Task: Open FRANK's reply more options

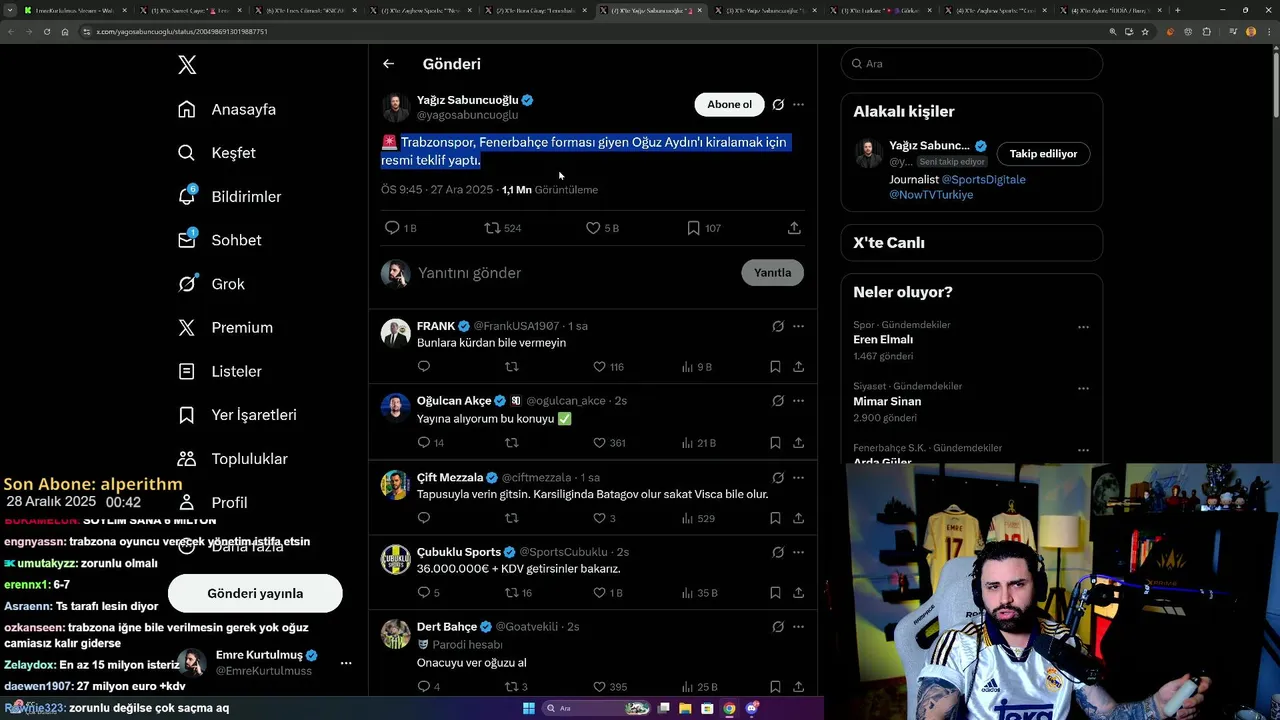Action: pyautogui.click(x=798, y=326)
